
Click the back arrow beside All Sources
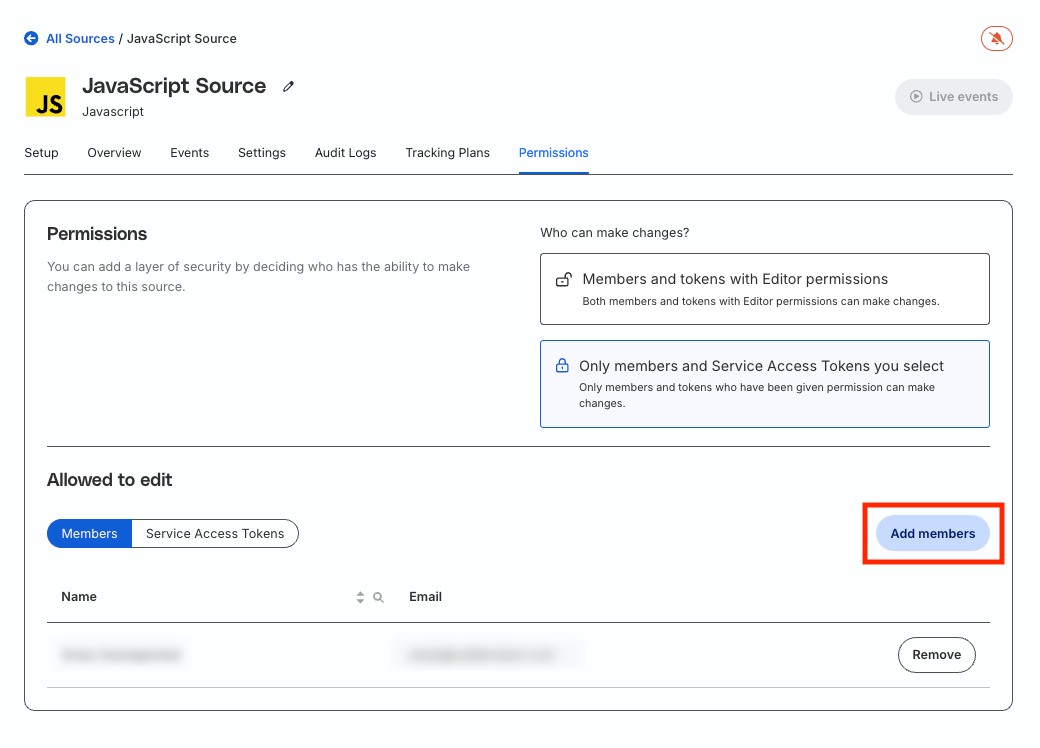[x=31, y=38]
